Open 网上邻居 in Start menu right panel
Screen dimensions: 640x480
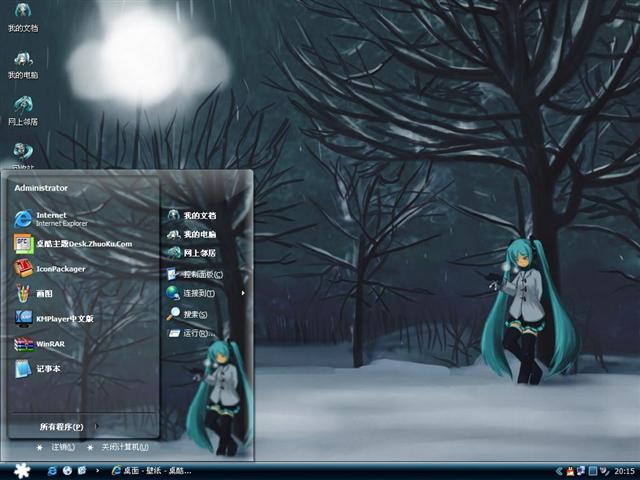(x=192, y=253)
